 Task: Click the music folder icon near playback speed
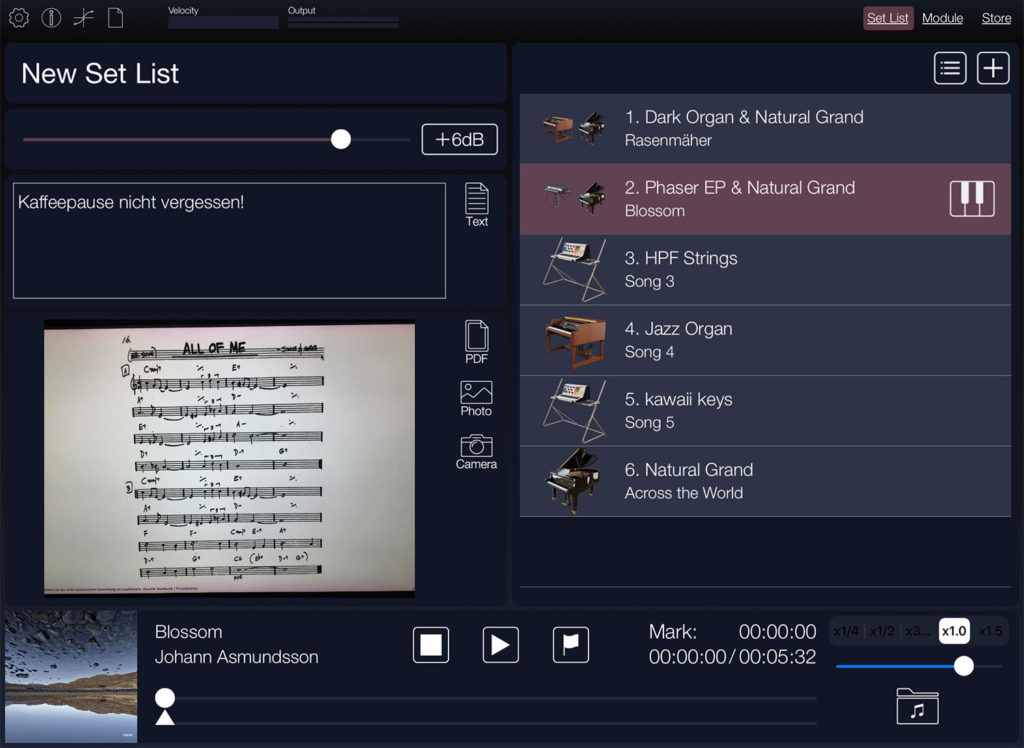click(916, 705)
